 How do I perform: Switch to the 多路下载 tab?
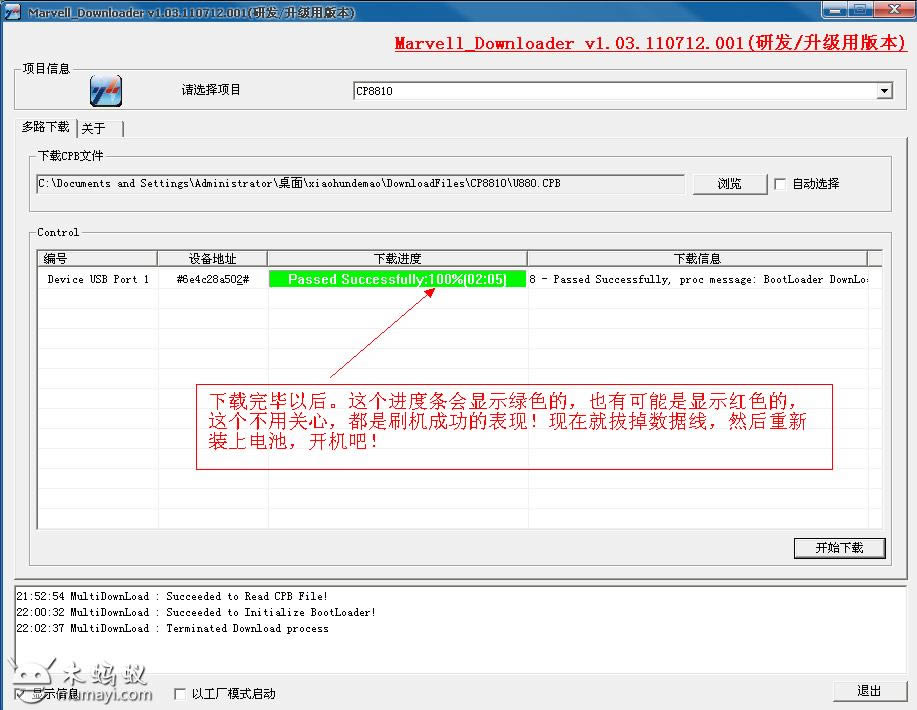(x=46, y=128)
